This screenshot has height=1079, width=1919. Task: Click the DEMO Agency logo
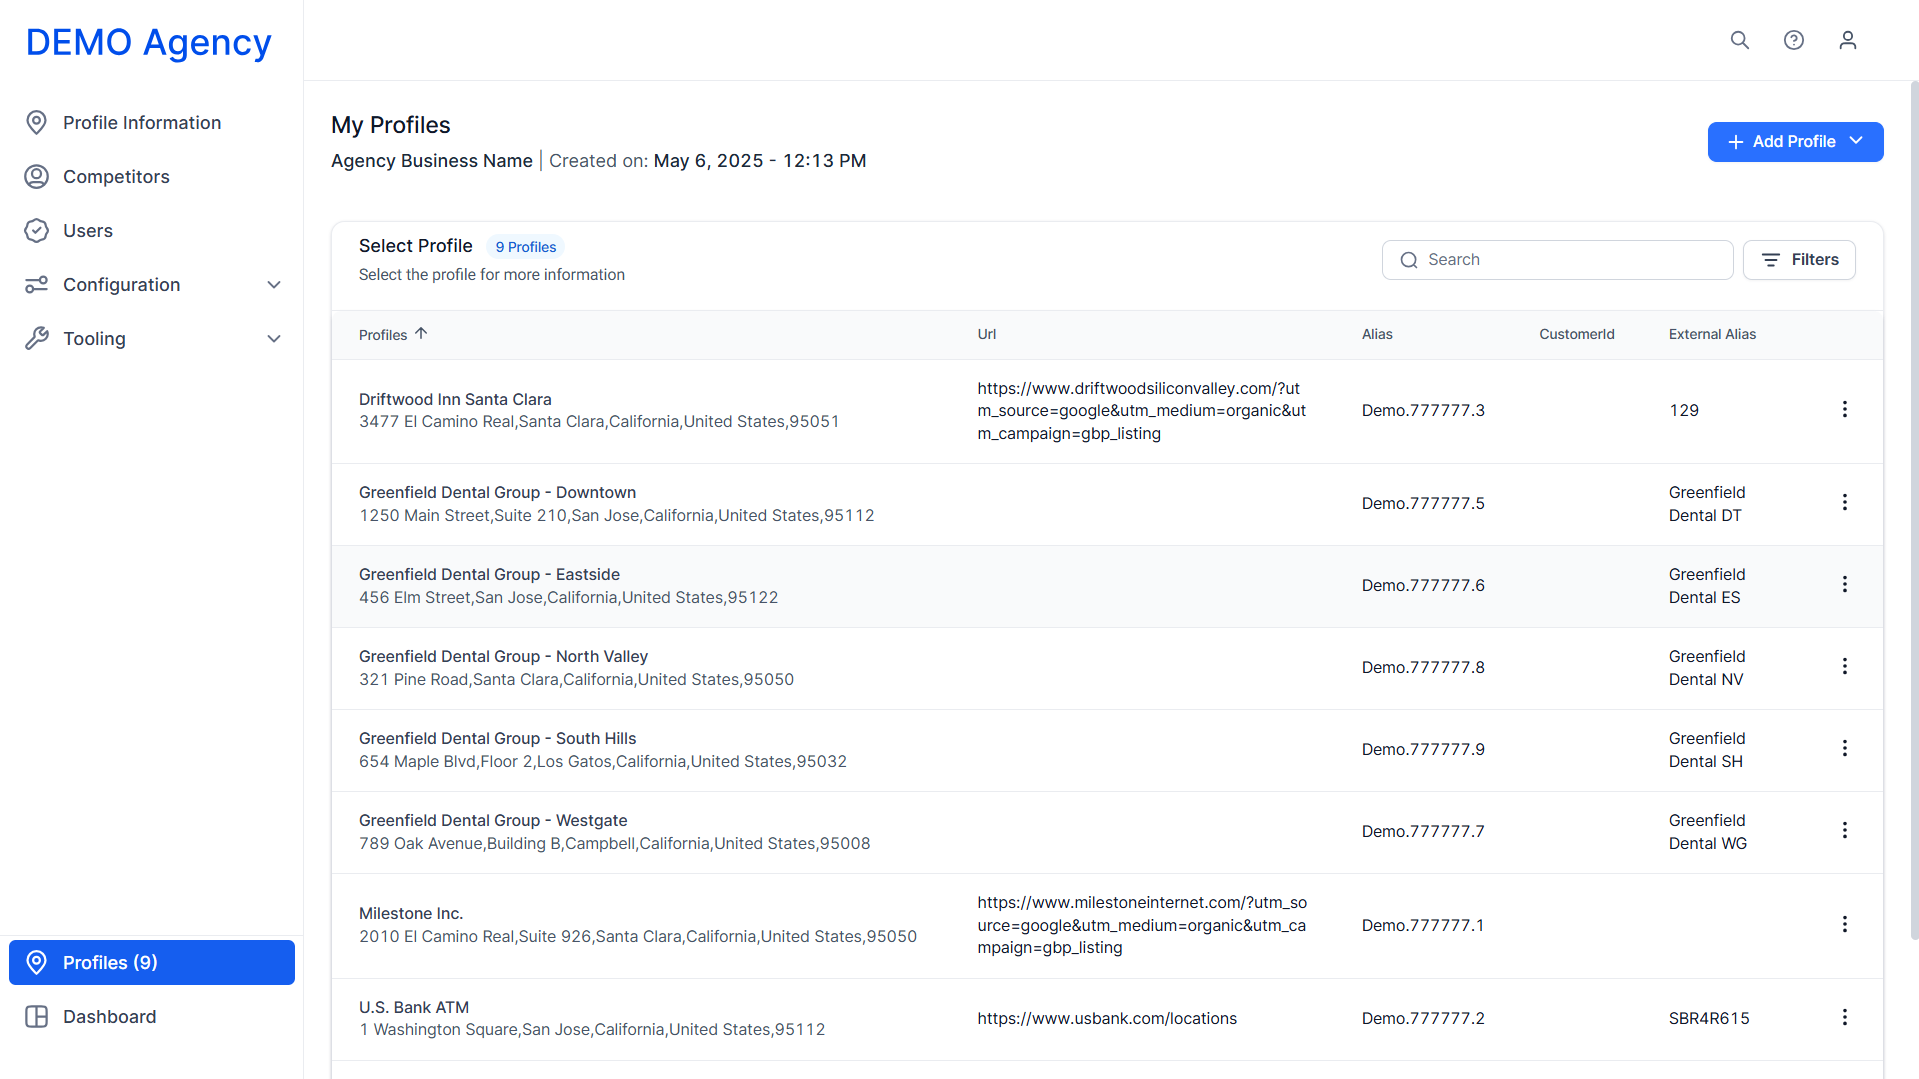coord(148,42)
